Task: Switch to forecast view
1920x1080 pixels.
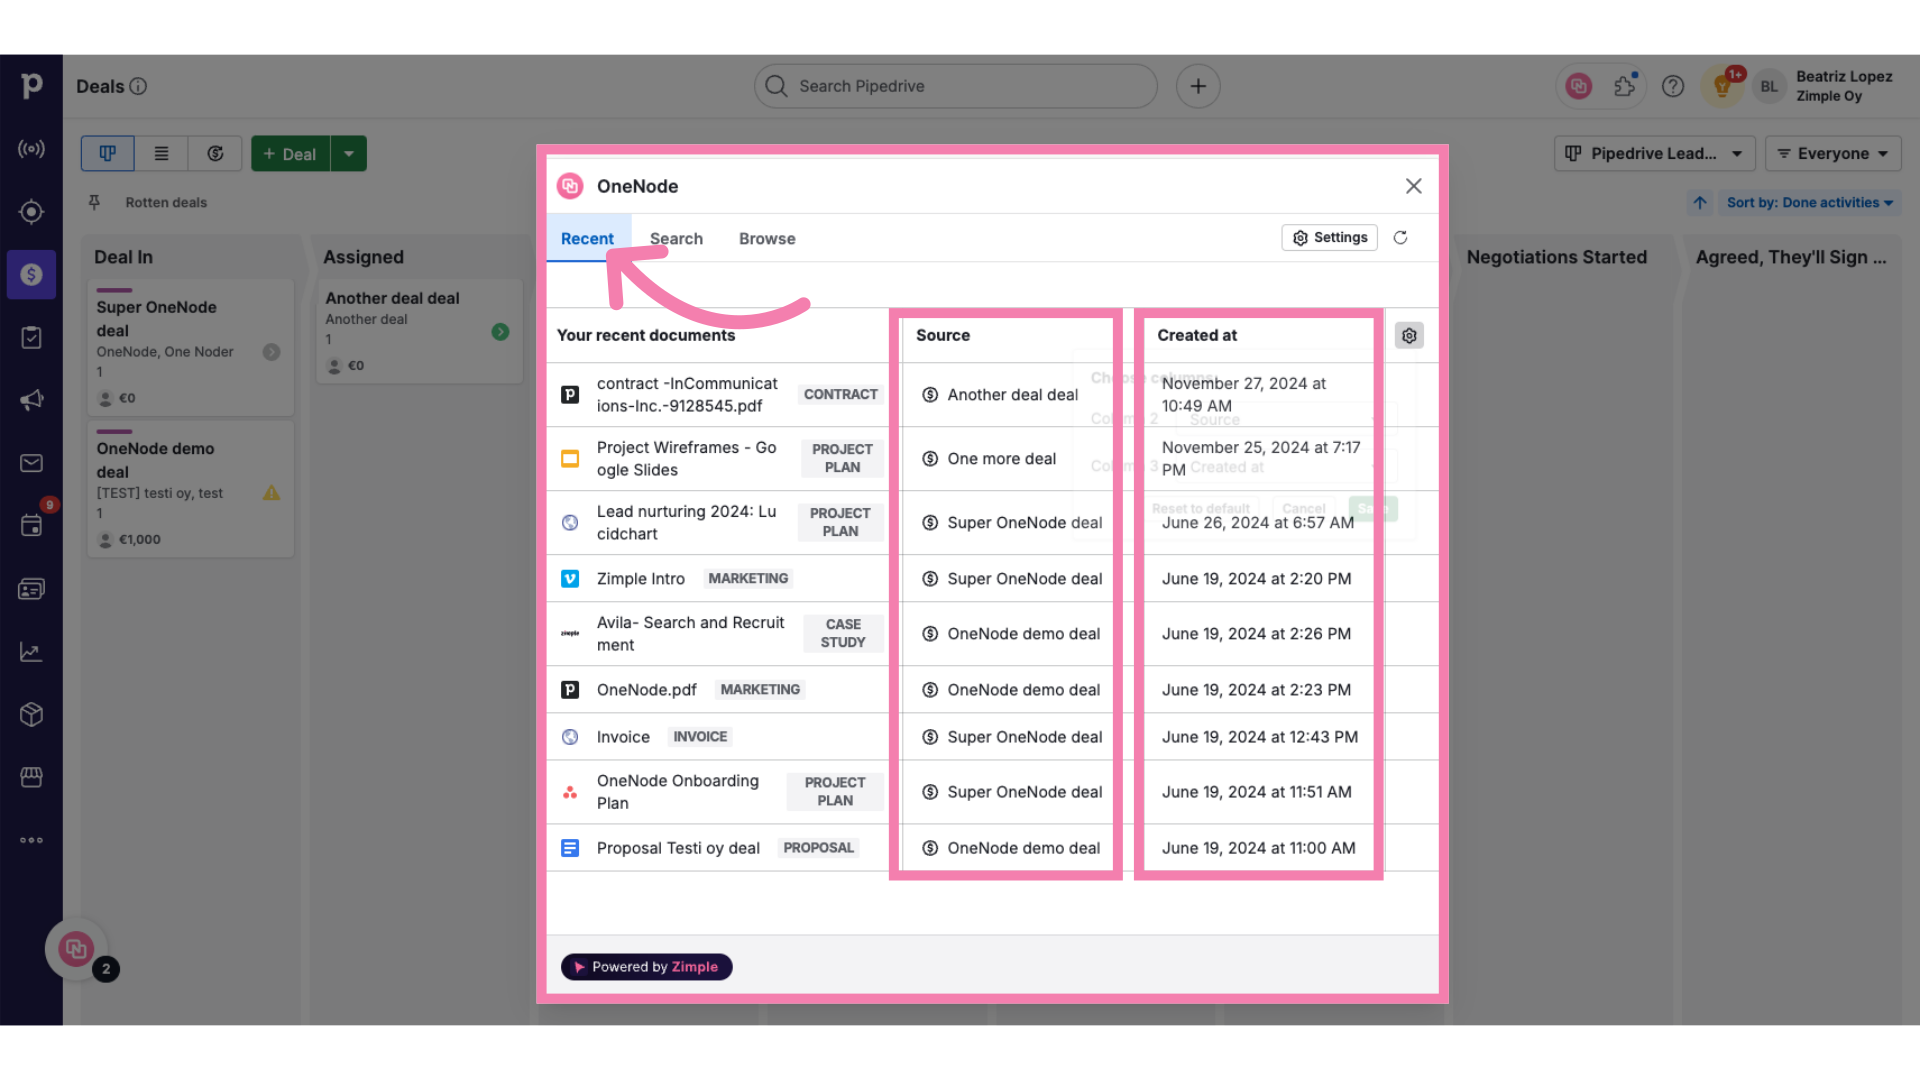Action: point(215,153)
